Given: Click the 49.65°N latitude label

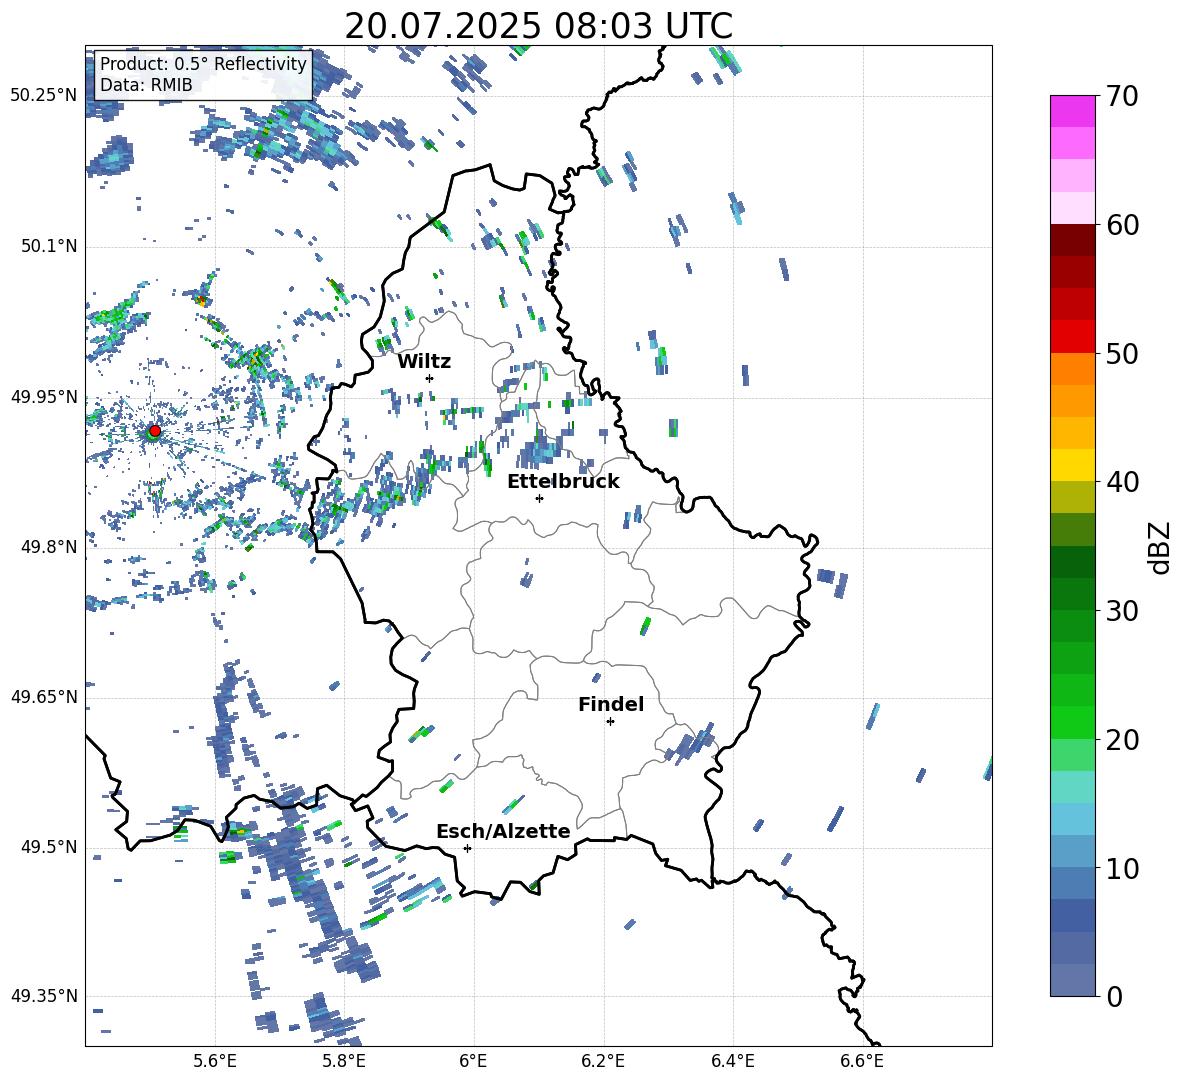Looking at the screenshot, I should click(x=44, y=696).
